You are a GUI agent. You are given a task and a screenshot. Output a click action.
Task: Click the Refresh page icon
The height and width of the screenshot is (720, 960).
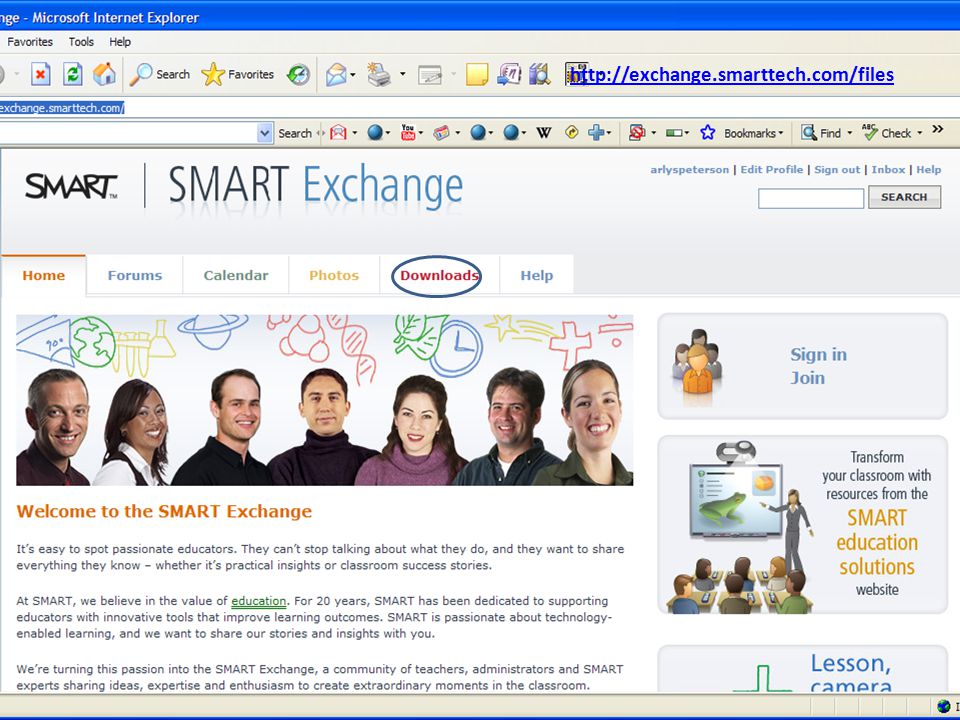72,75
